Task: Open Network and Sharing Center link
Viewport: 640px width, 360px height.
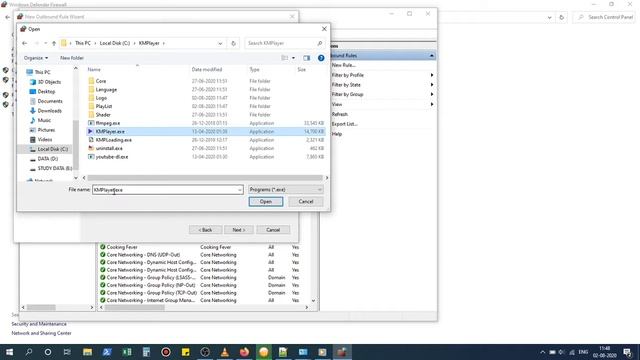Action: pyautogui.click(x=41, y=333)
